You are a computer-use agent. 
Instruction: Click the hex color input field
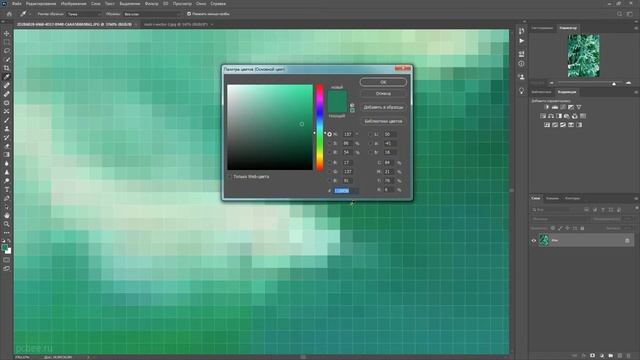[x=345, y=191]
